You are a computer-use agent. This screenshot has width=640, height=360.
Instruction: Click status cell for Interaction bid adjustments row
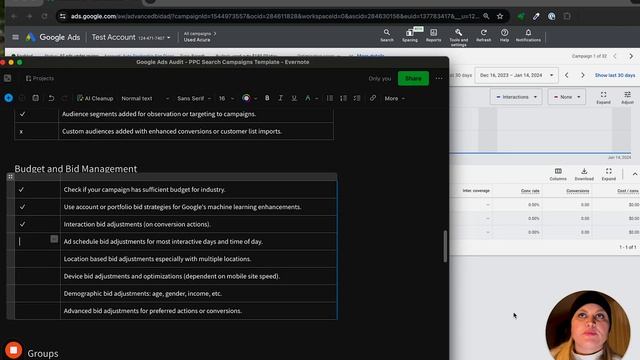point(38,224)
